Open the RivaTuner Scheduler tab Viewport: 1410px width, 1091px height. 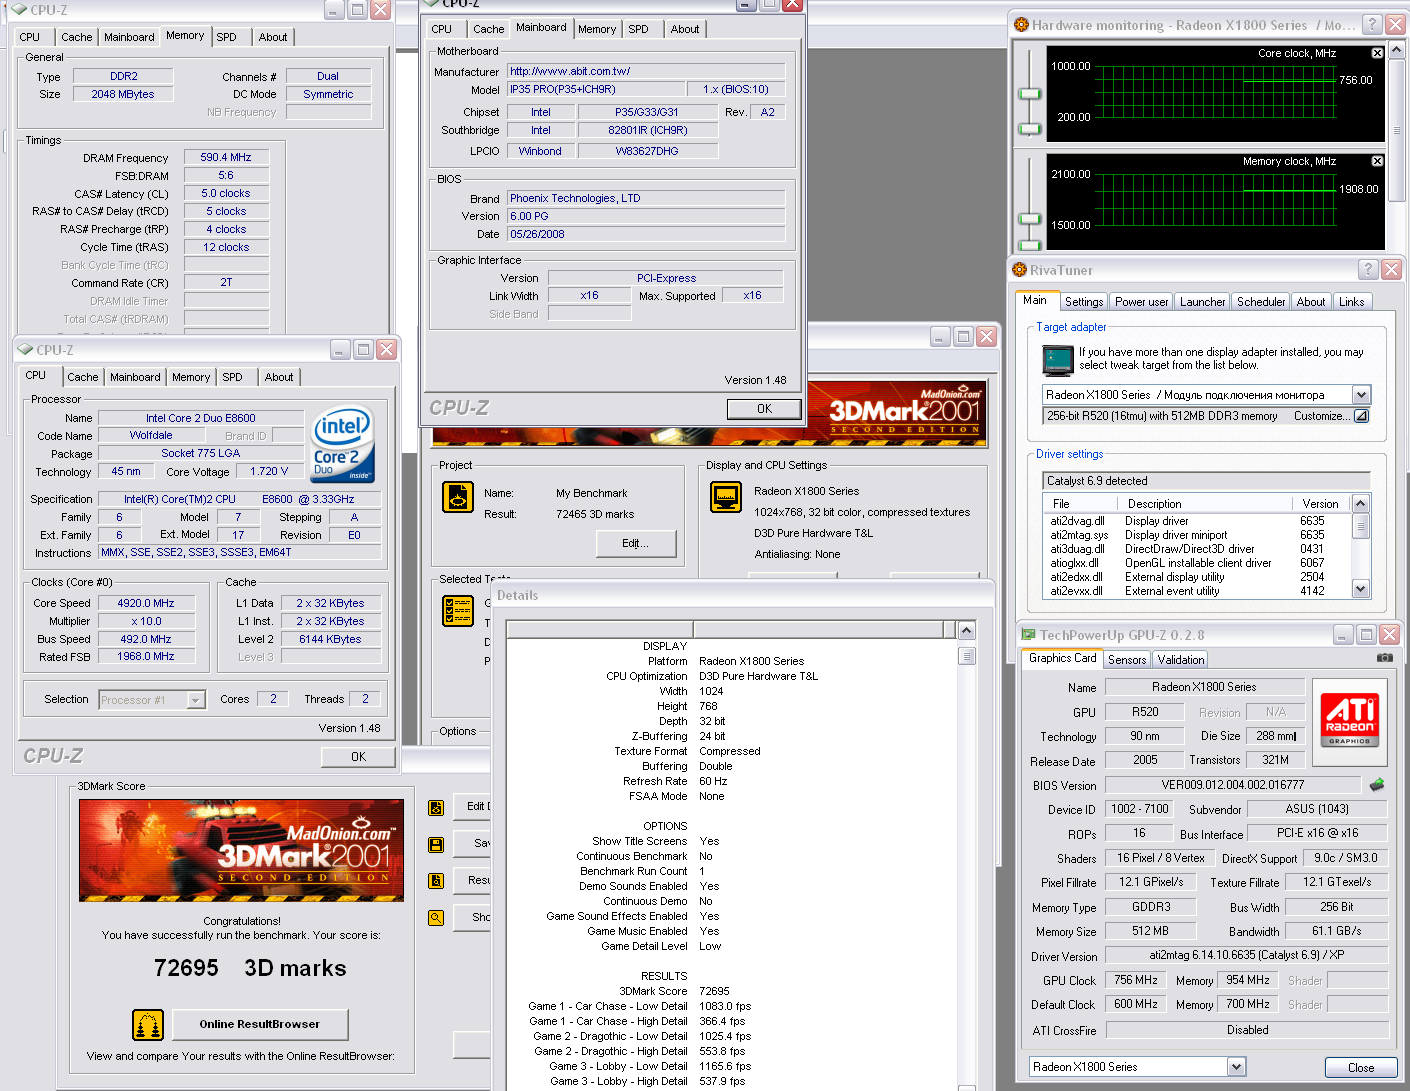(x=1261, y=302)
